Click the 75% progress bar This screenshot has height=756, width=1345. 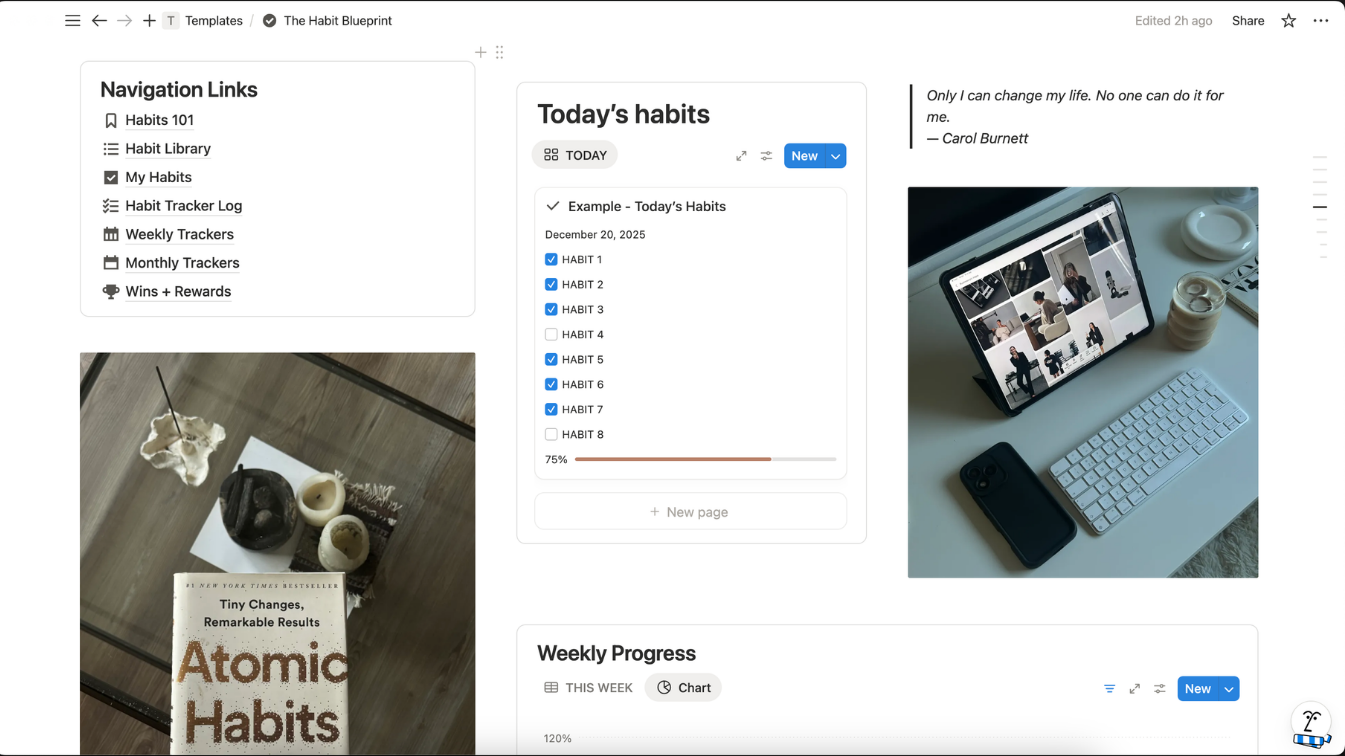705,459
